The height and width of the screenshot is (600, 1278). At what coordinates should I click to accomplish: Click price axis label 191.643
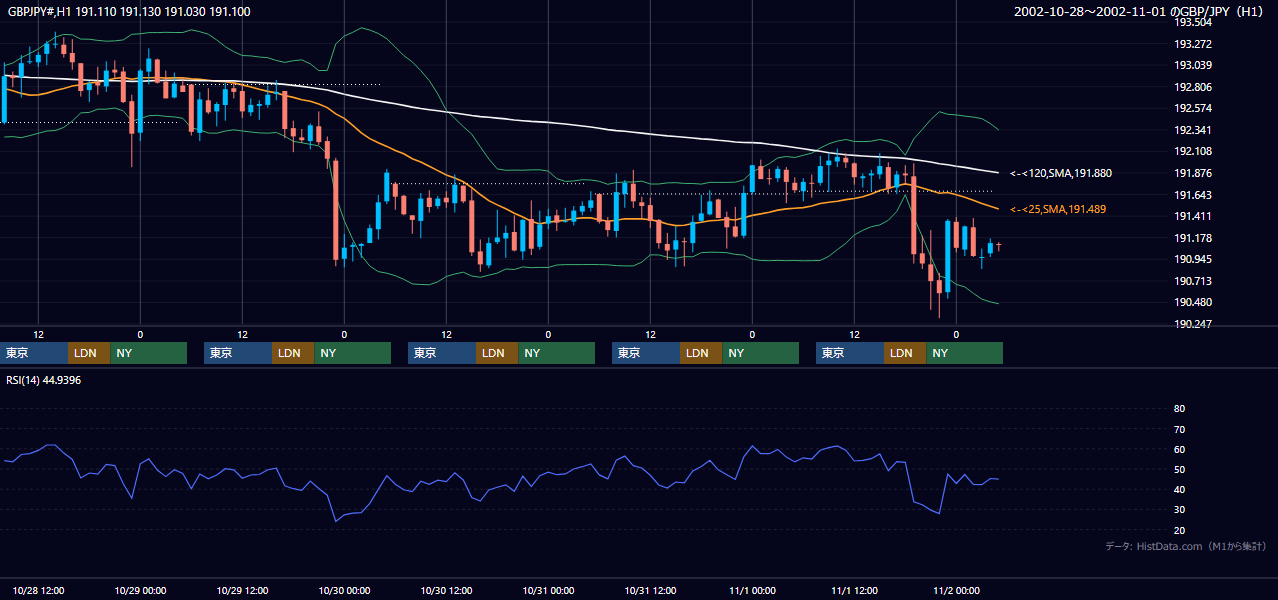pyautogui.click(x=1193, y=195)
